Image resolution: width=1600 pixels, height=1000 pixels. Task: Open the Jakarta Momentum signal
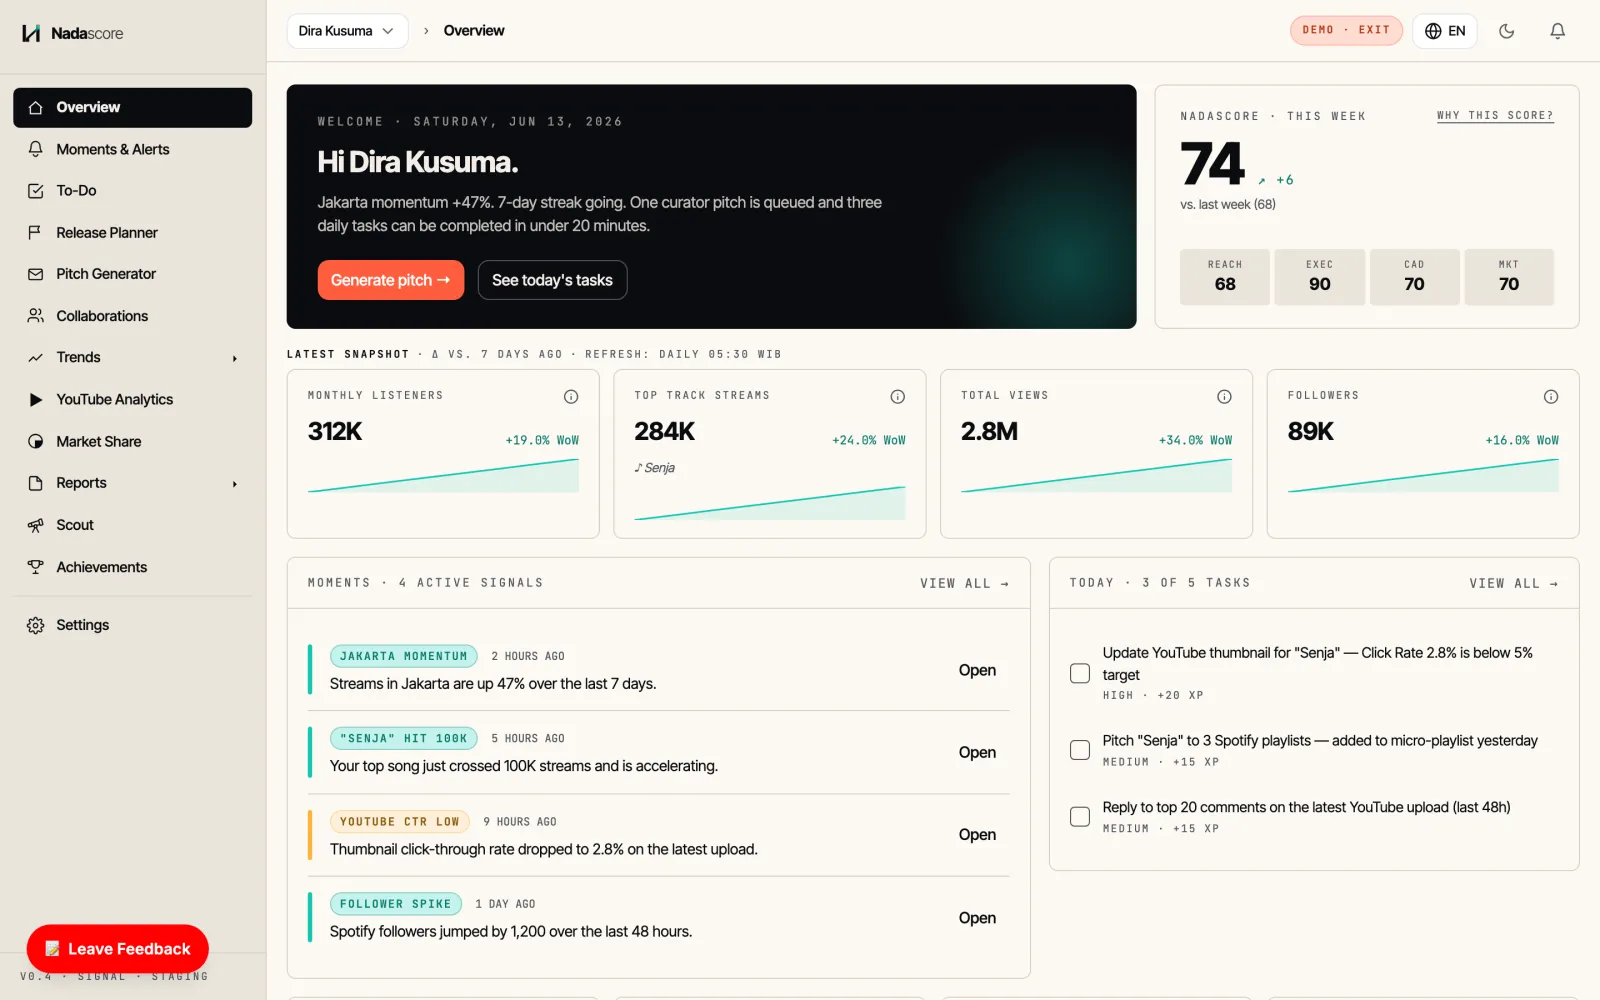(x=977, y=670)
